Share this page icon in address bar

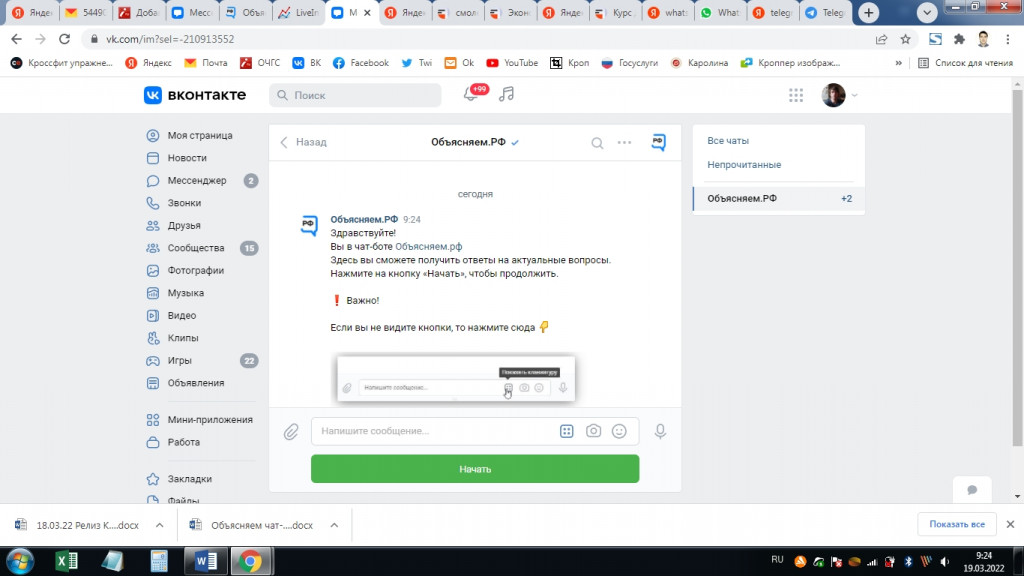881,39
